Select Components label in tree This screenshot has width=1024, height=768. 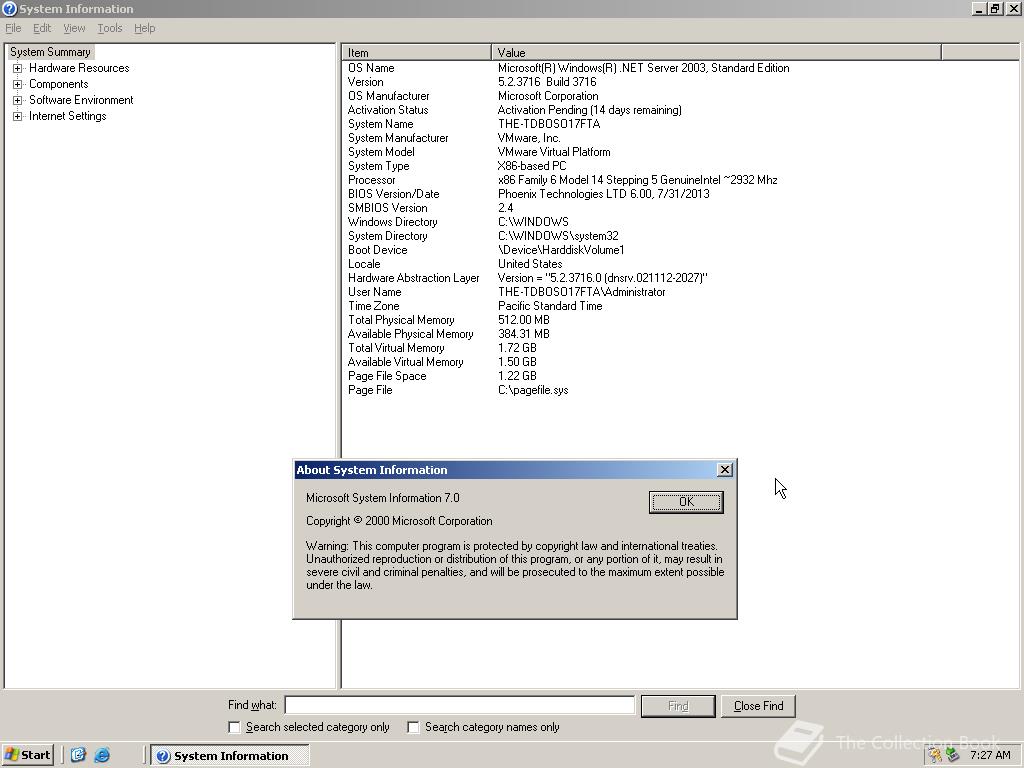point(59,84)
